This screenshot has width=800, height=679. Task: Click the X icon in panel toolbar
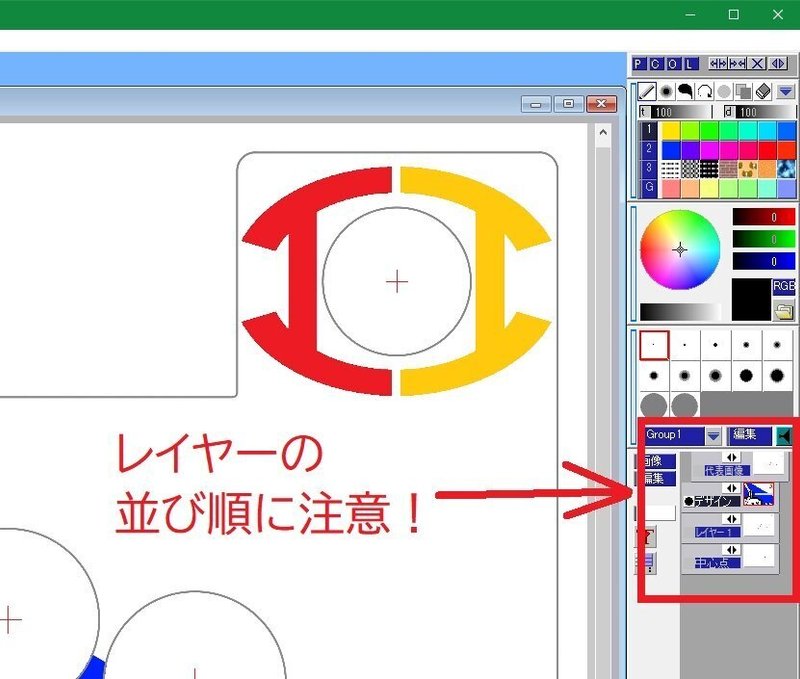(x=757, y=64)
